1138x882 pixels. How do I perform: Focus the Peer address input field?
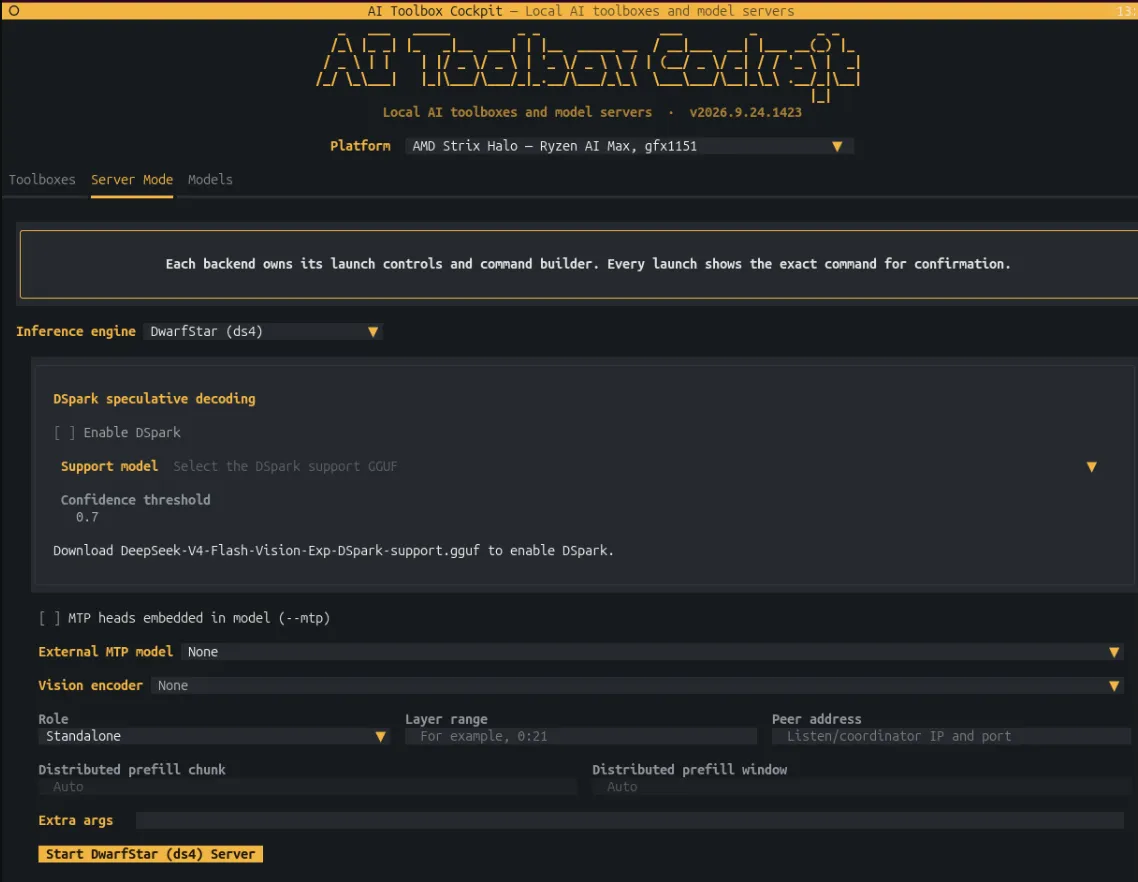(x=951, y=736)
